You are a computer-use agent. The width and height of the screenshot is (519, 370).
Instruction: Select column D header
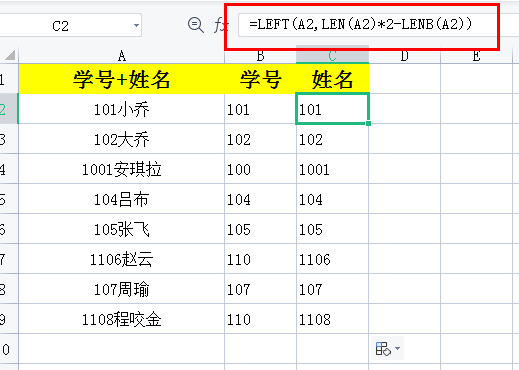pyautogui.click(x=404, y=56)
